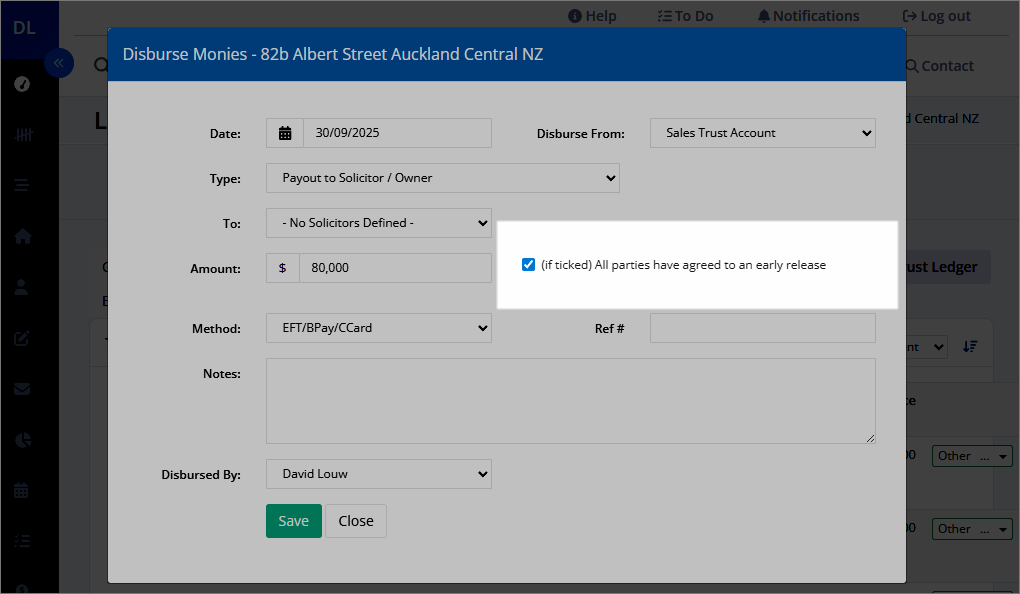The width and height of the screenshot is (1020, 594).
Task: Expand the Disburse From account dropdown
Action: coord(762,133)
